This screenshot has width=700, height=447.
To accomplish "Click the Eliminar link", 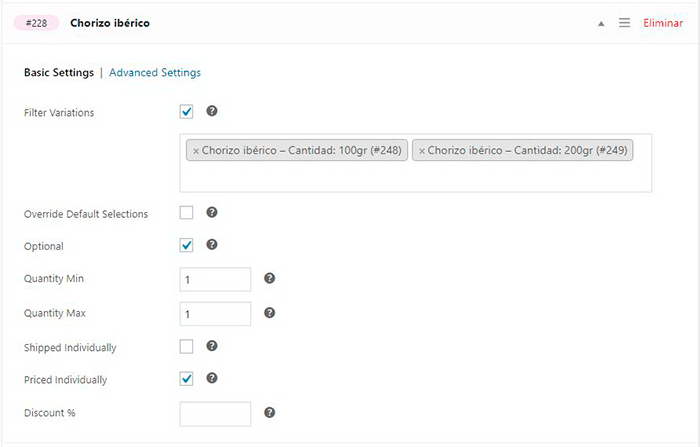I will click(x=663, y=23).
